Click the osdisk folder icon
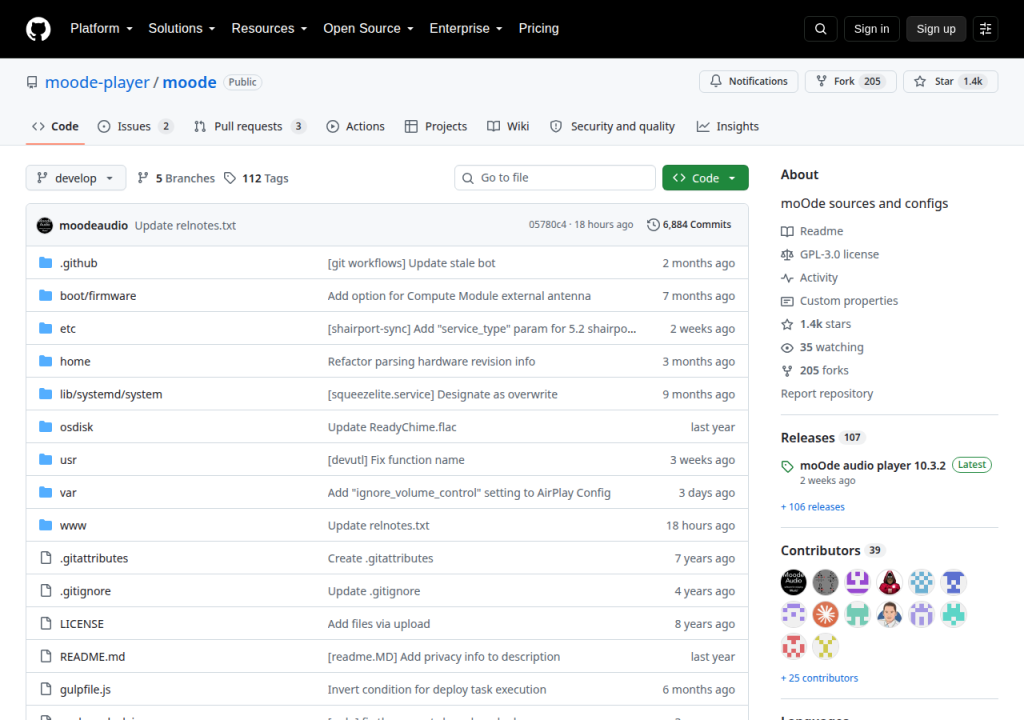The width and height of the screenshot is (1024, 720). point(45,427)
